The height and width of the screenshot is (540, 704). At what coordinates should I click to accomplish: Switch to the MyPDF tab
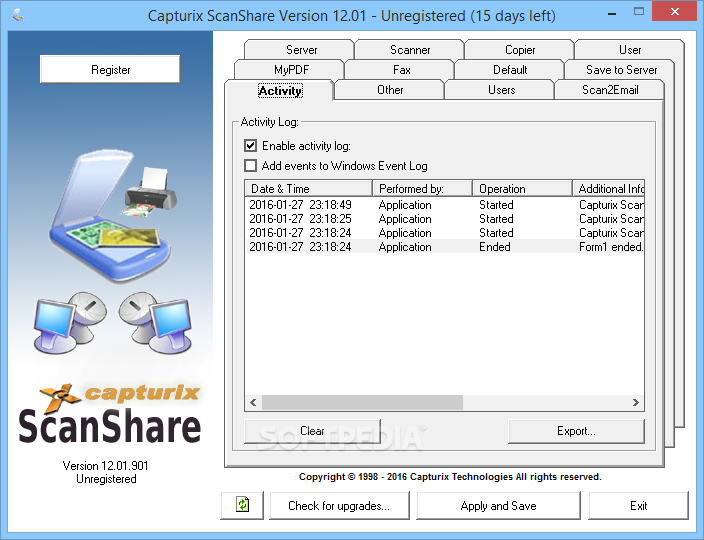point(291,70)
